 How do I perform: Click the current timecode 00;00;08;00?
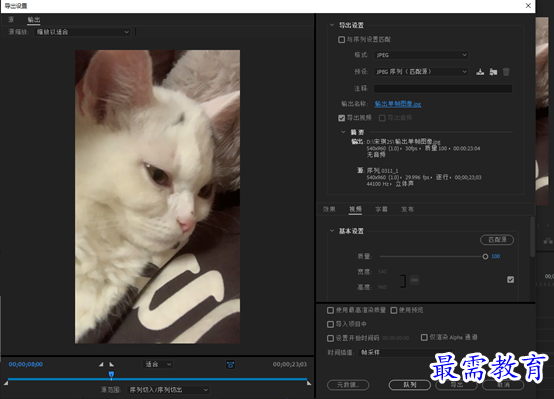pos(26,364)
